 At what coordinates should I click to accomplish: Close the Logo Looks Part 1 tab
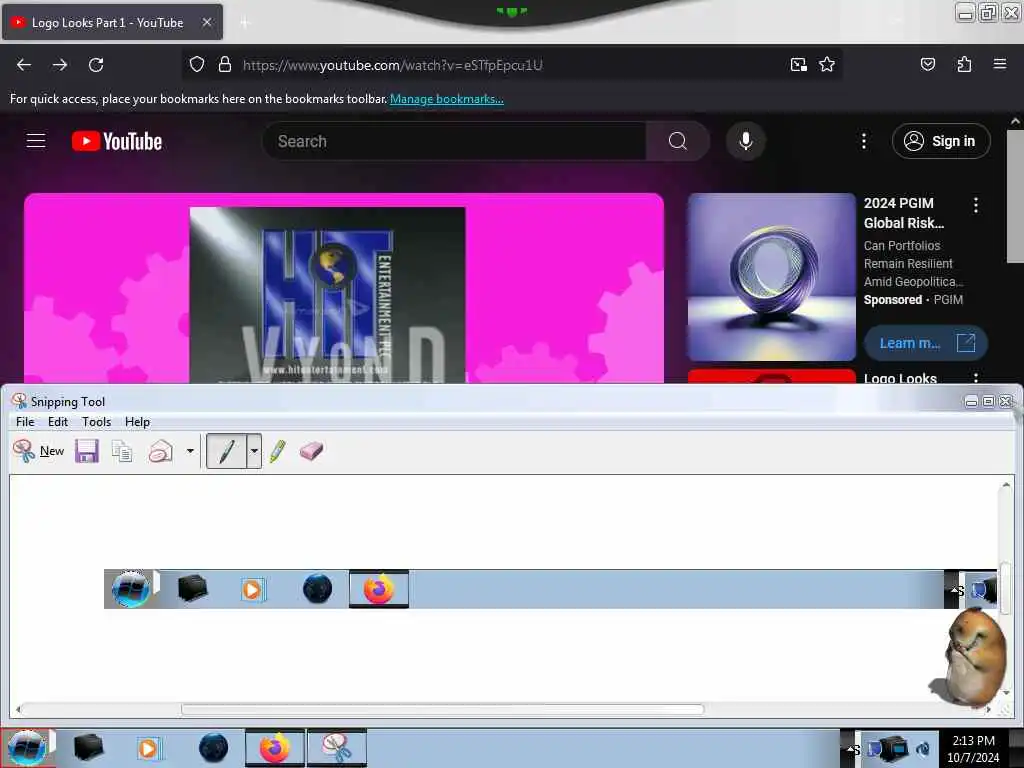206,23
